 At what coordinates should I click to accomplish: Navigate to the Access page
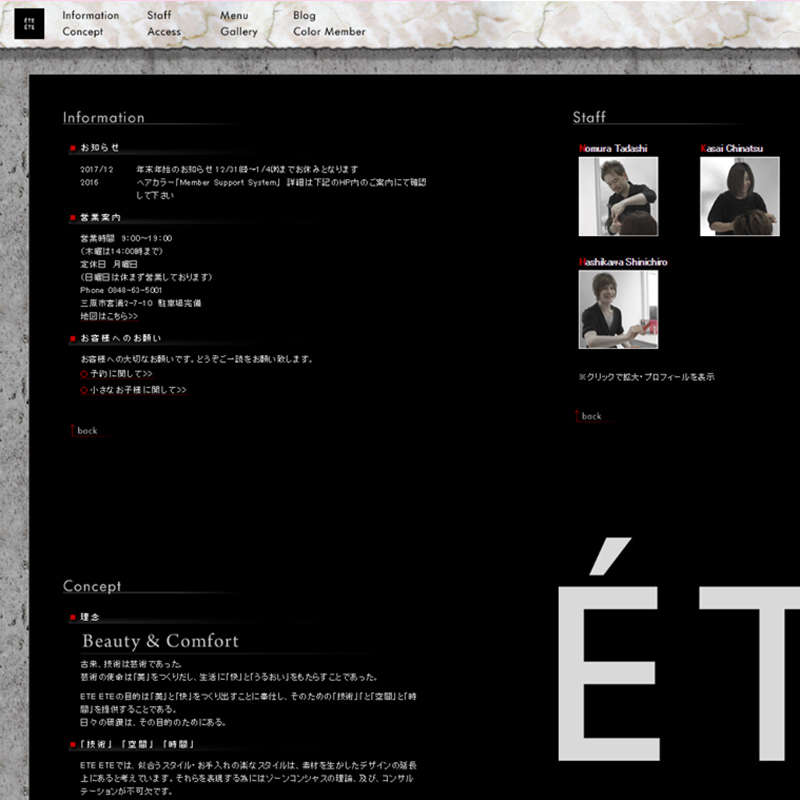point(164,32)
